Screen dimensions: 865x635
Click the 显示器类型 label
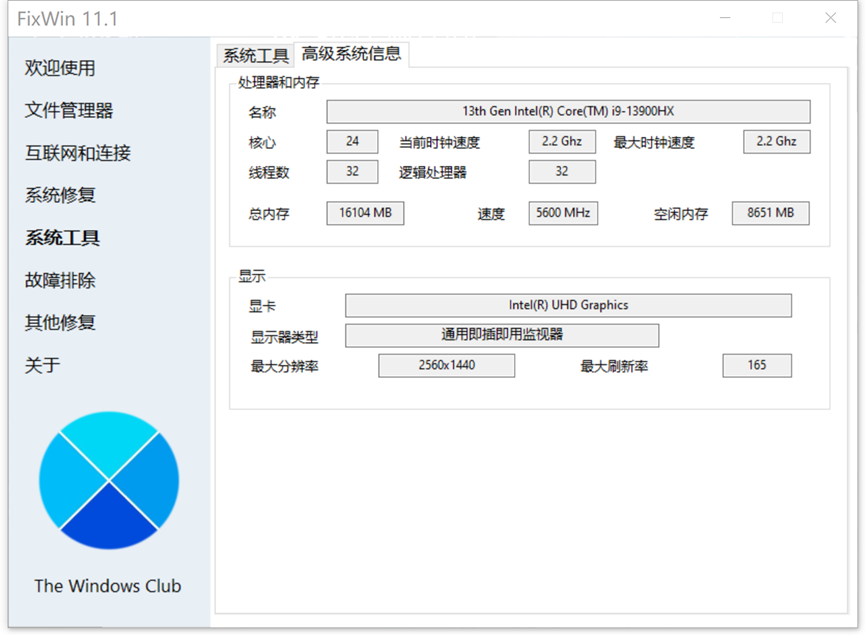pyautogui.click(x=284, y=337)
